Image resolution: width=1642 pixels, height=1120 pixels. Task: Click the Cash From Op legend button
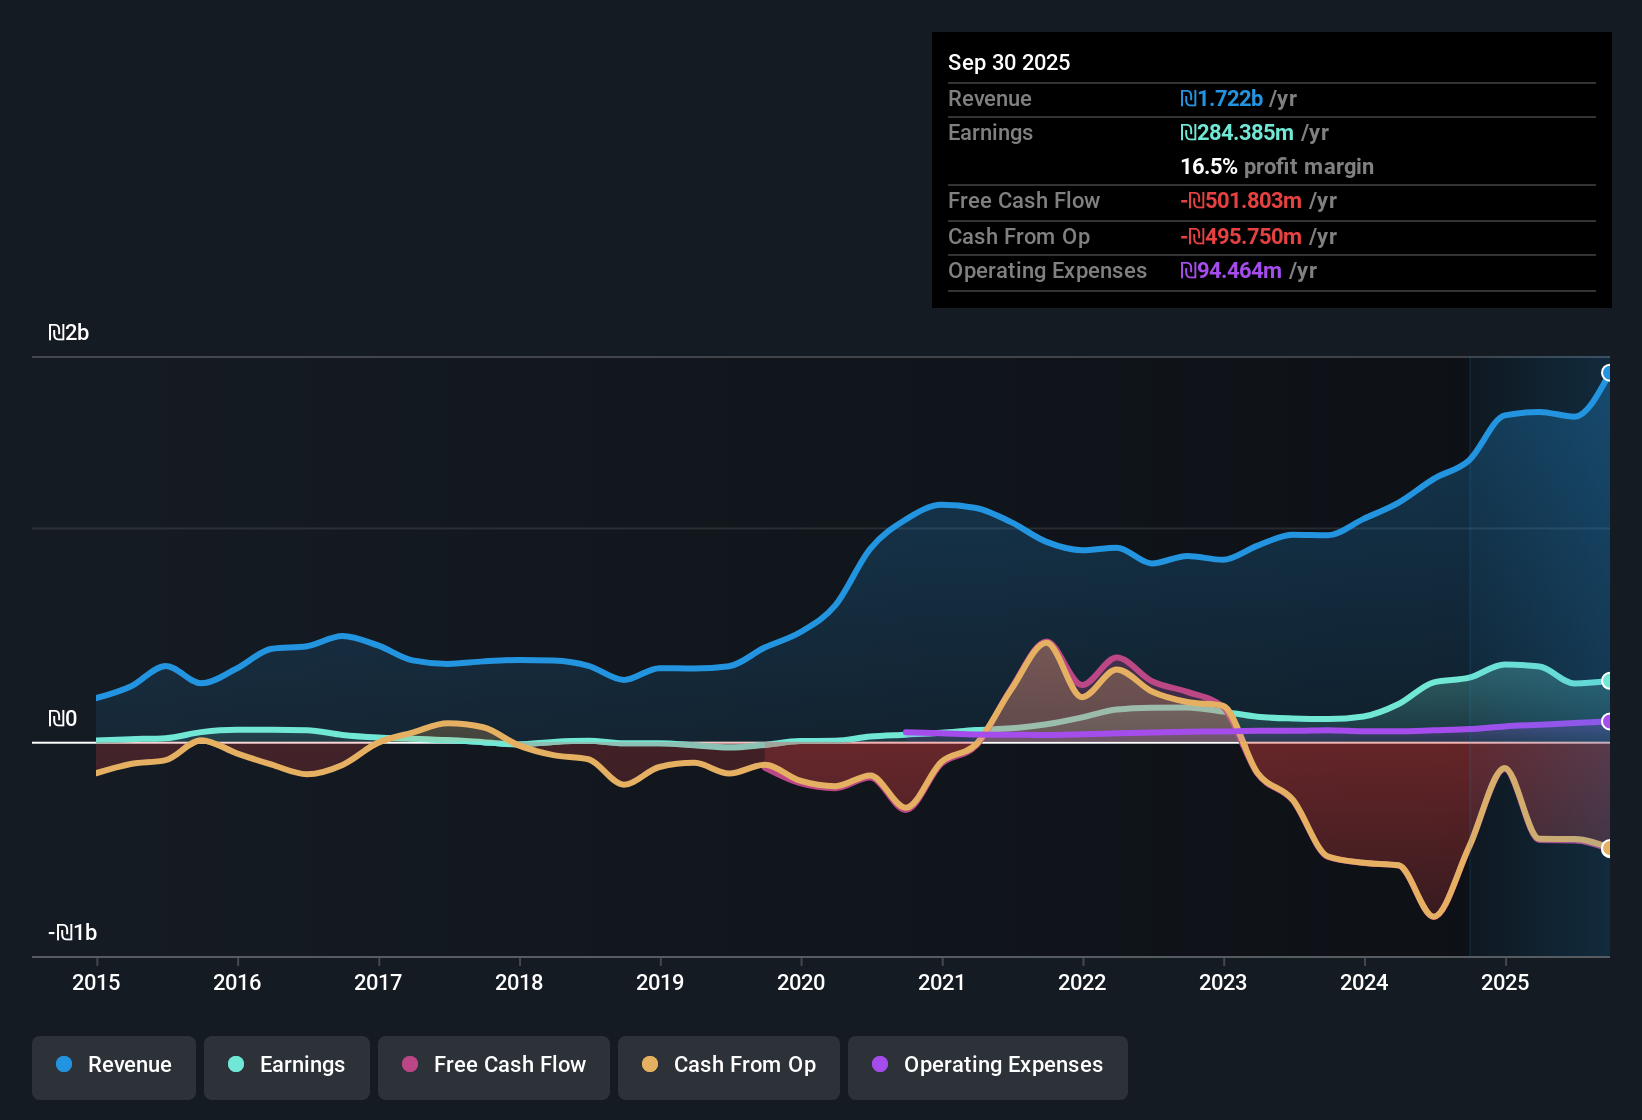(x=728, y=1066)
